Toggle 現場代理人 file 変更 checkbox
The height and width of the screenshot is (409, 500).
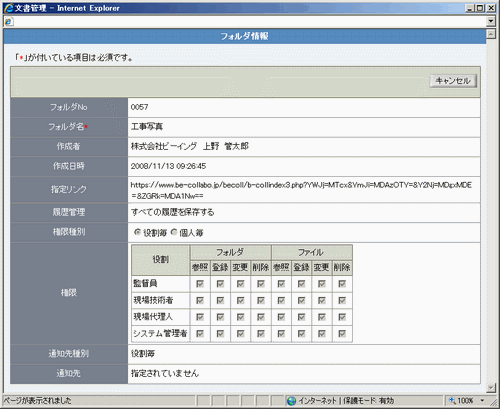click(x=322, y=317)
